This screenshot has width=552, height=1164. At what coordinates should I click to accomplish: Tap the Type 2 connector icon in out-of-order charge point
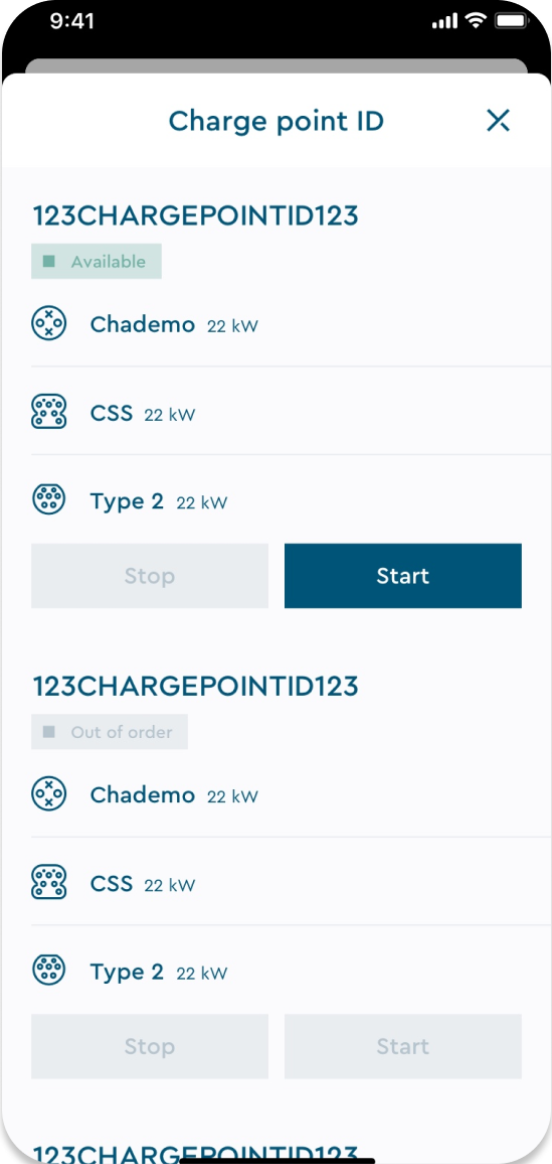(x=49, y=971)
